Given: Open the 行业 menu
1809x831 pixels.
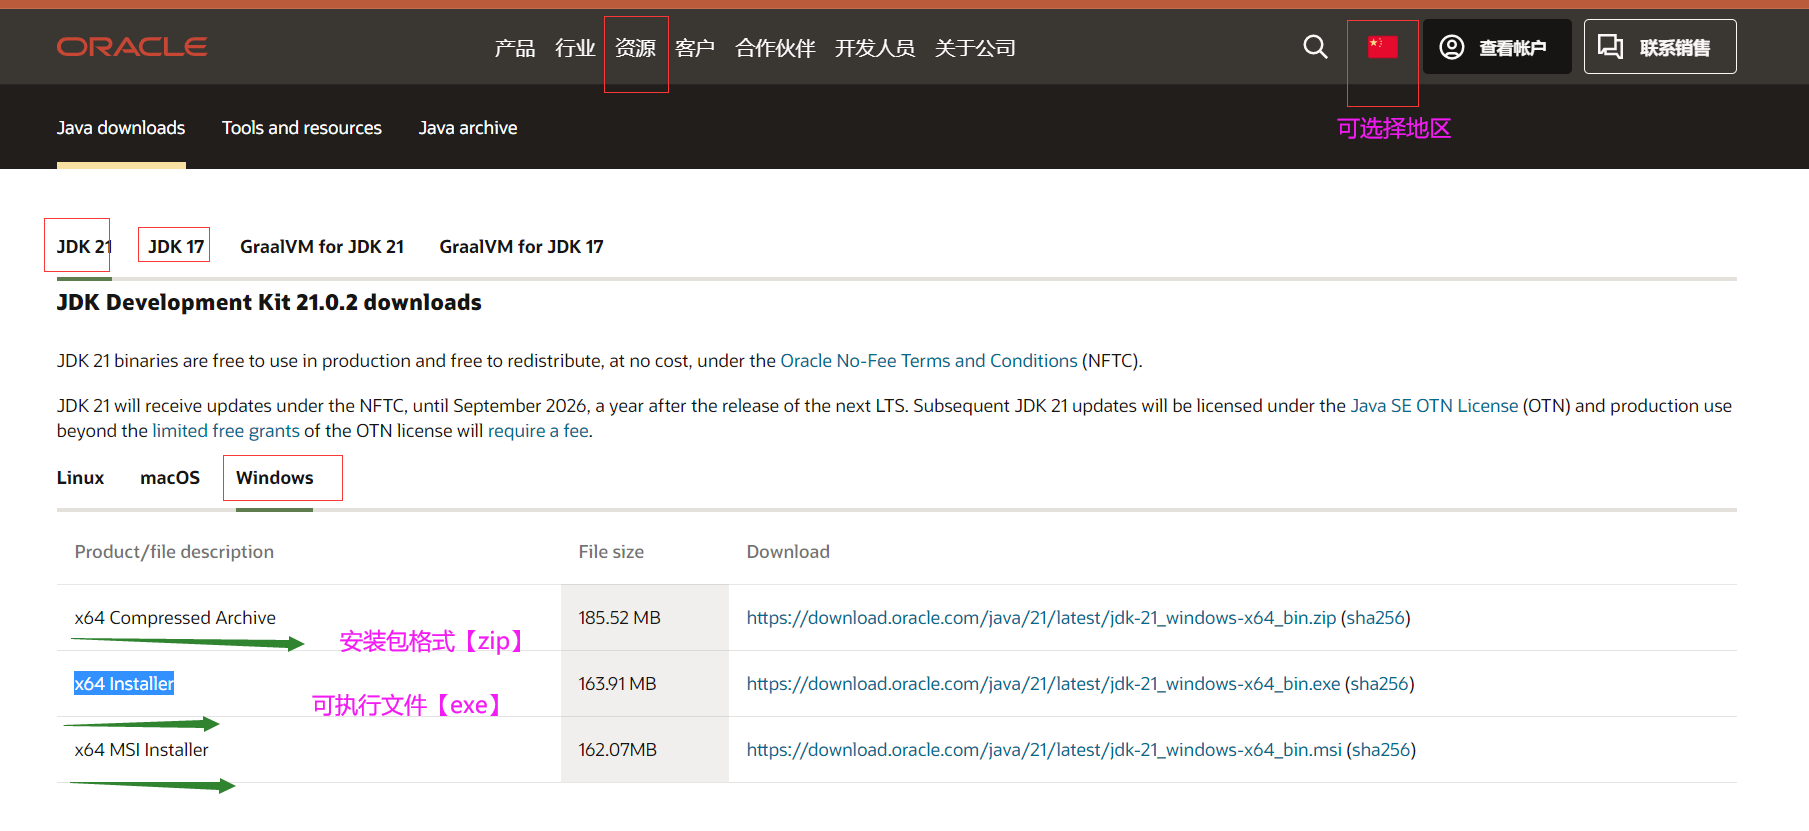Looking at the screenshot, I should click(575, 48).
